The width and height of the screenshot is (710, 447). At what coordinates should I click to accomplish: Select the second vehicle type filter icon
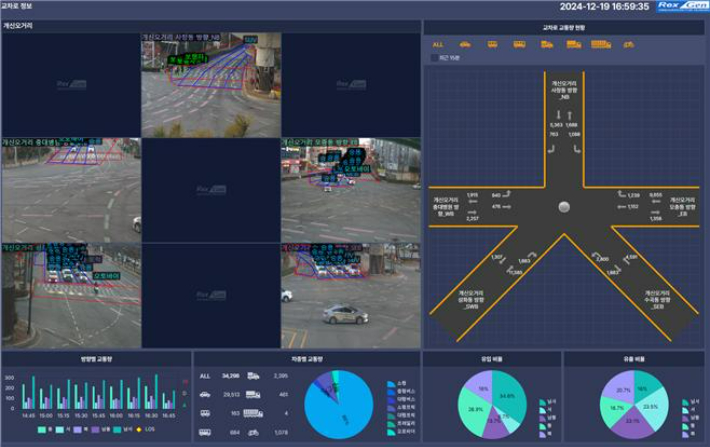click(x=492, y=44)
